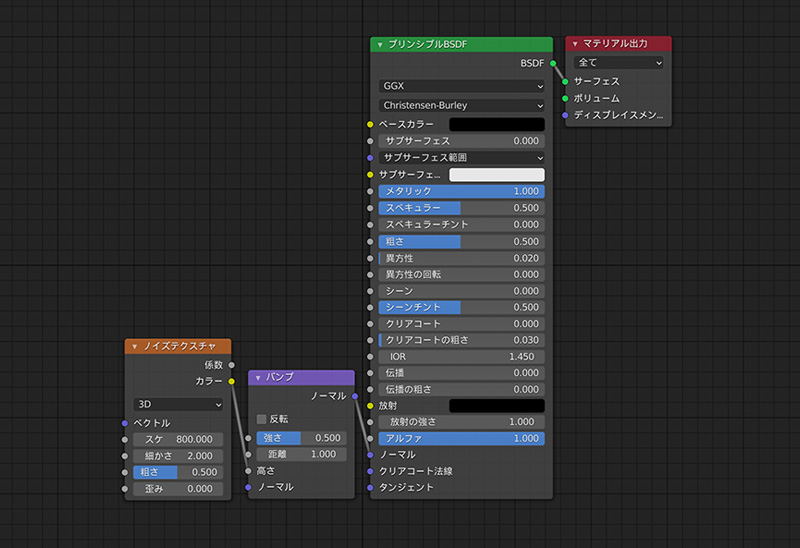Click the 係数 output socket on Noise Texture

(232, 365)
